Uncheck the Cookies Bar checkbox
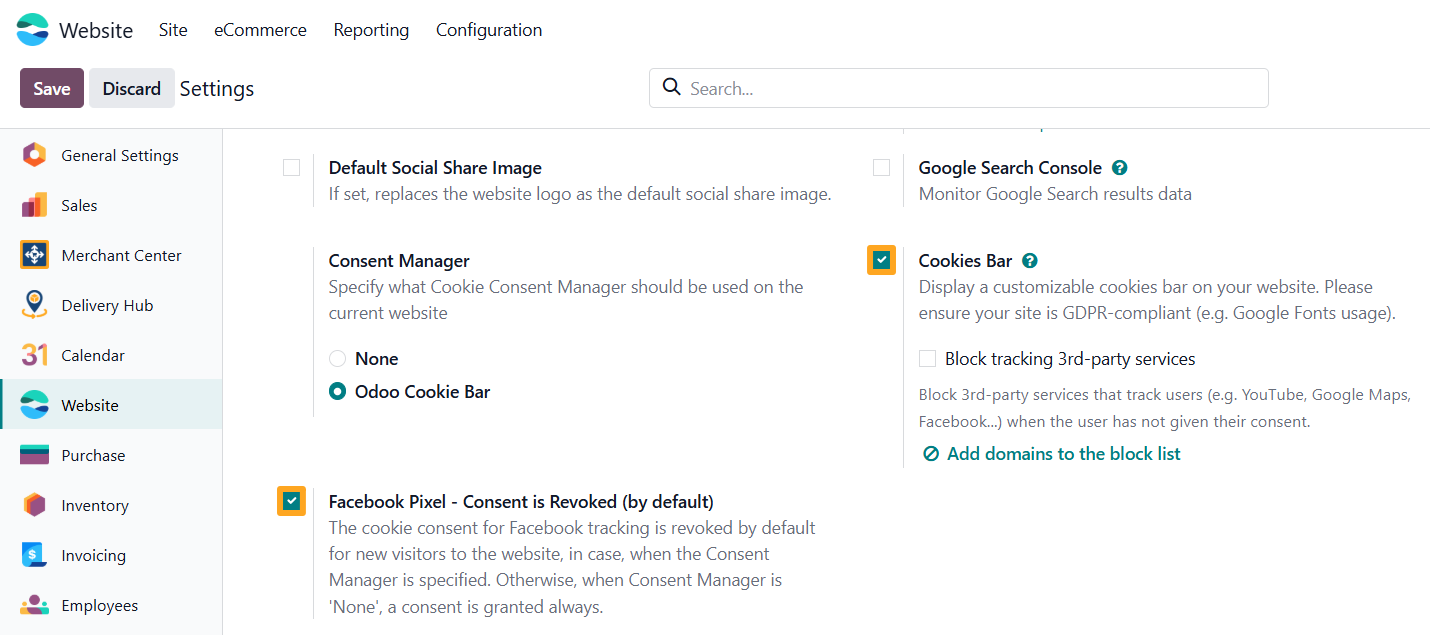1430x635 pixels. pyautogui.click(x=881, y=260)
